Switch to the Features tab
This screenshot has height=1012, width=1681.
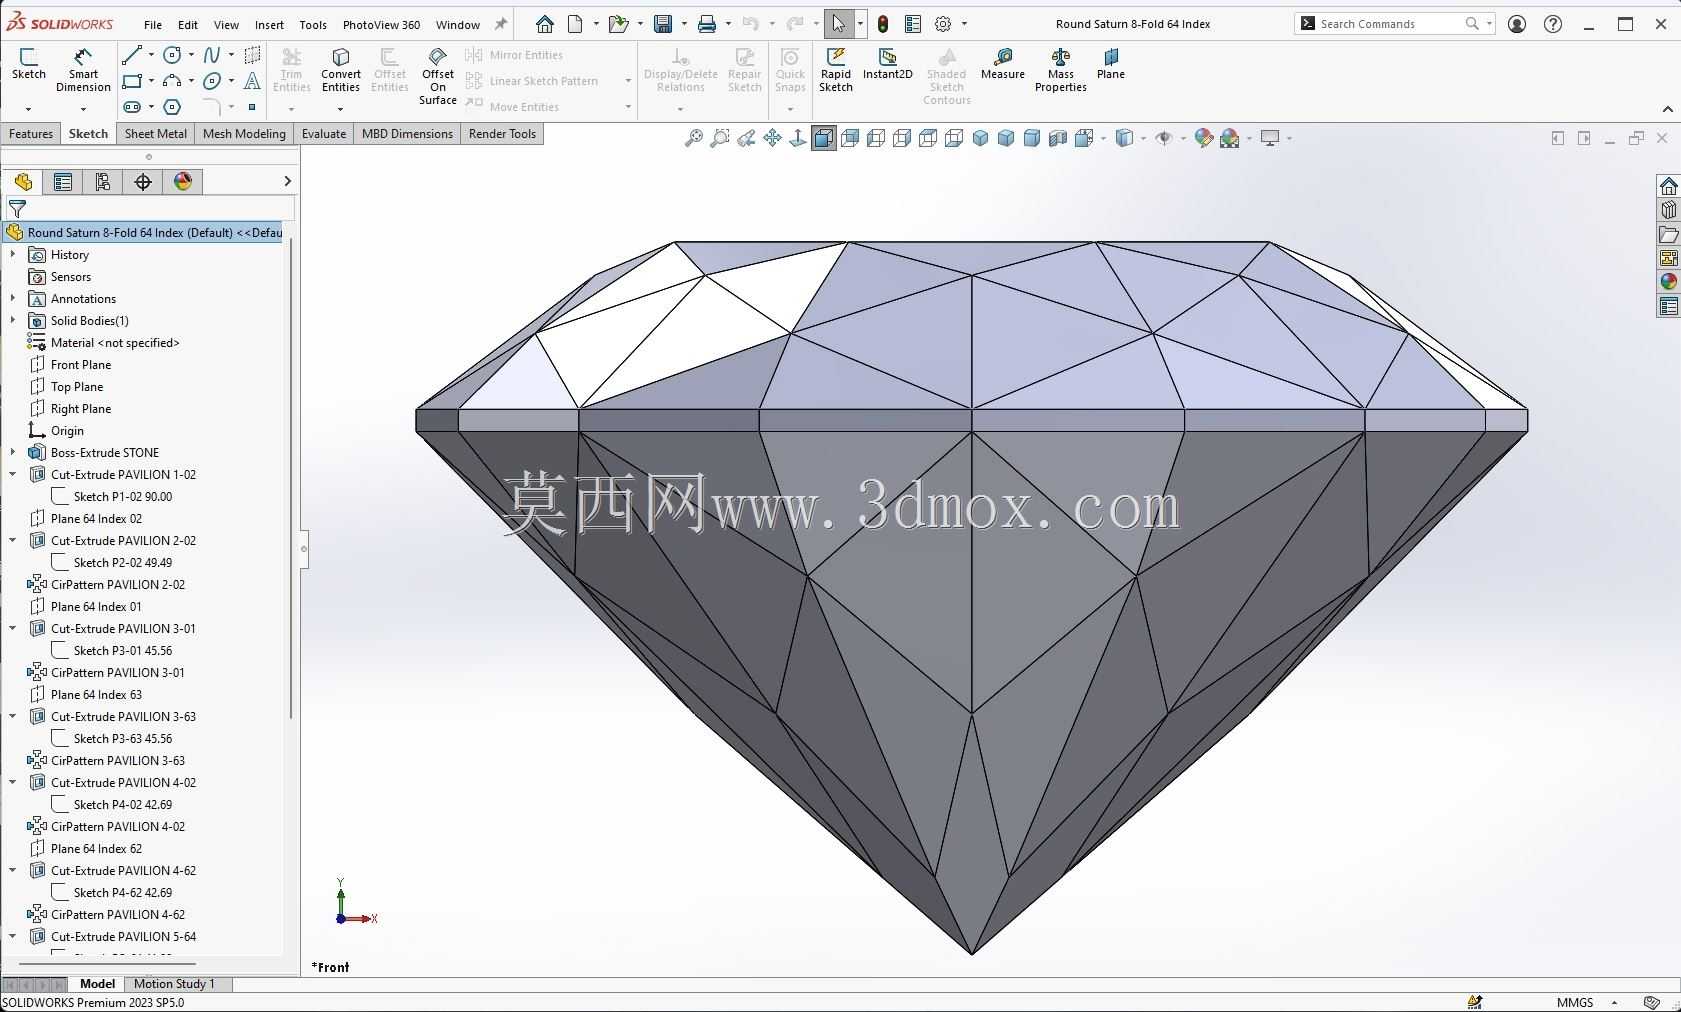click(31, 134)
